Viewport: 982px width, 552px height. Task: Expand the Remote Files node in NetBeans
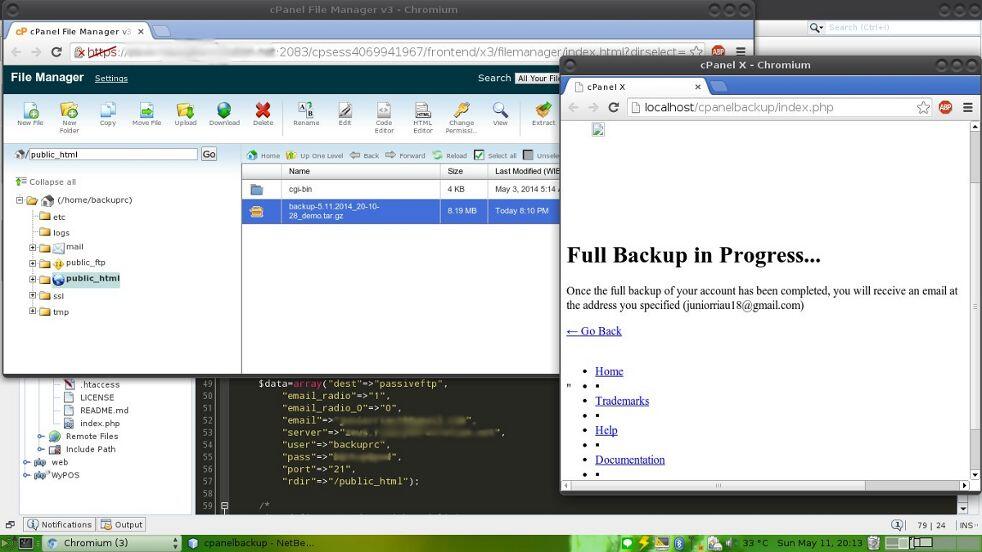click(x=41, y=436)
